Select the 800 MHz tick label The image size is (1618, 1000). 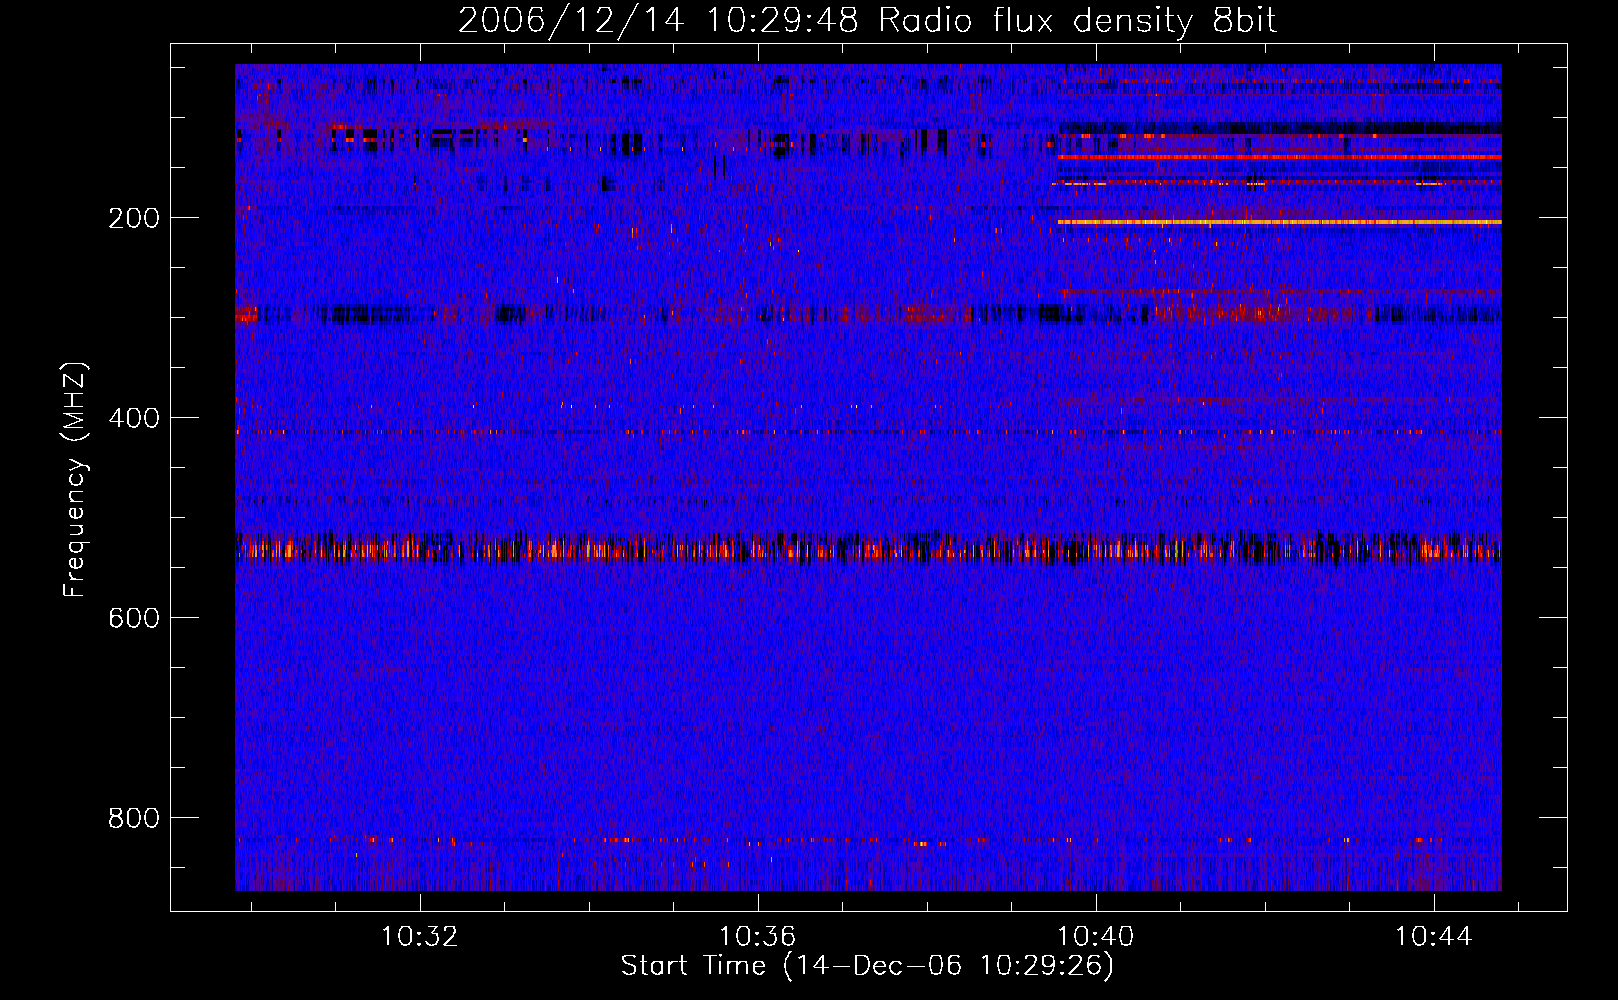(x=134, y=818)
